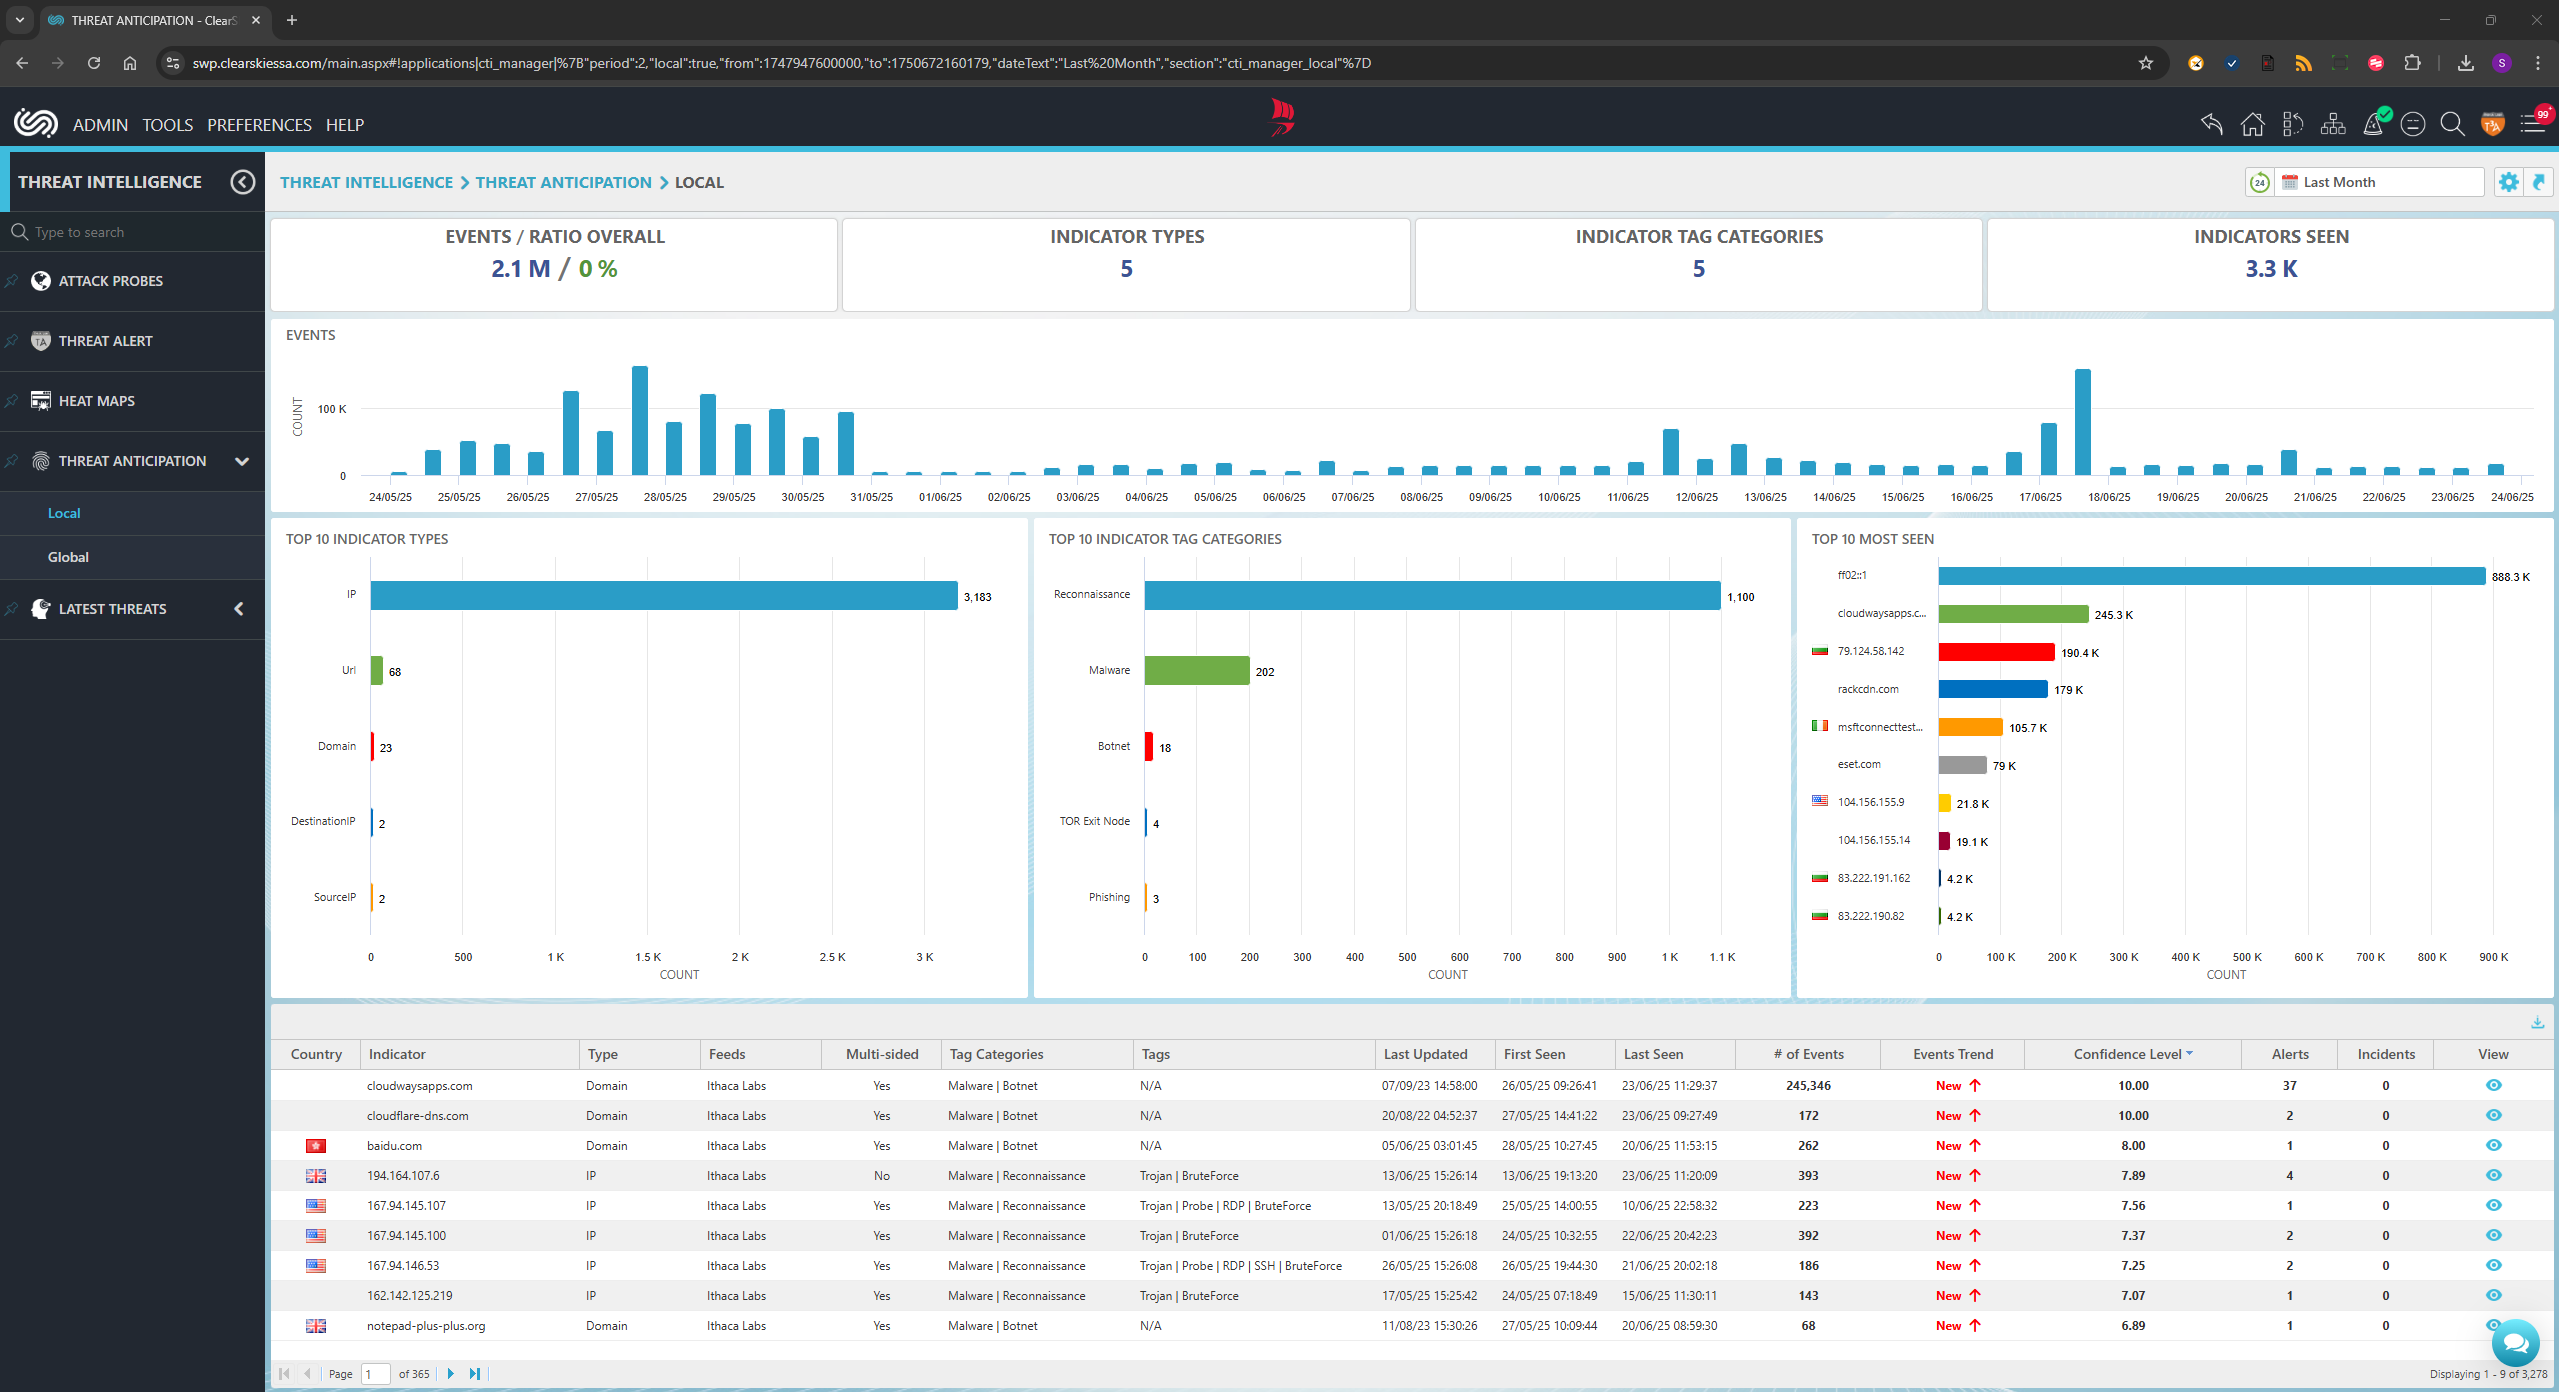
Task: Click the 24-hour auto-refresh timer control
Action: pos(2260,182)
